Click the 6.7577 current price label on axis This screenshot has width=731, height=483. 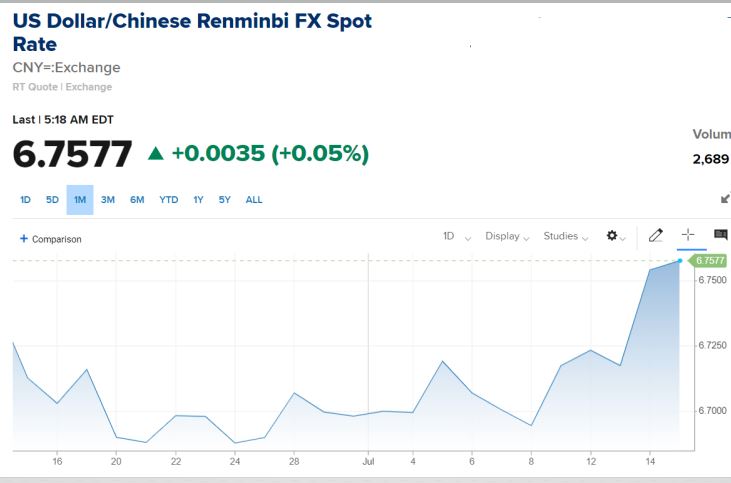(x=709, y=260)
